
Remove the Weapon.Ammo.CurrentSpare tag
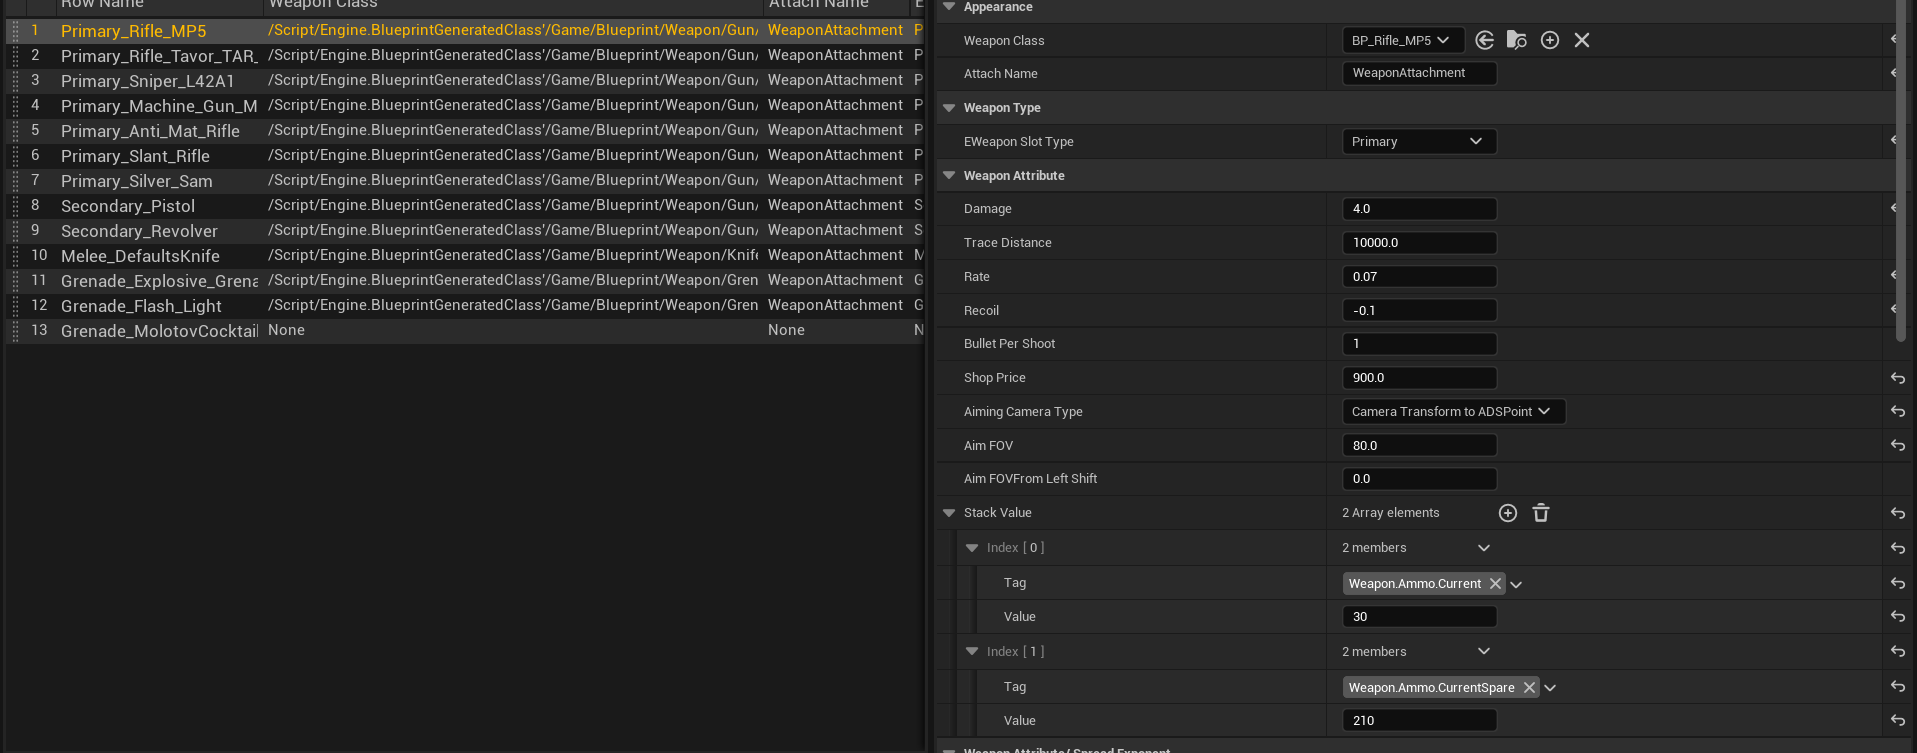[1529, 688]
